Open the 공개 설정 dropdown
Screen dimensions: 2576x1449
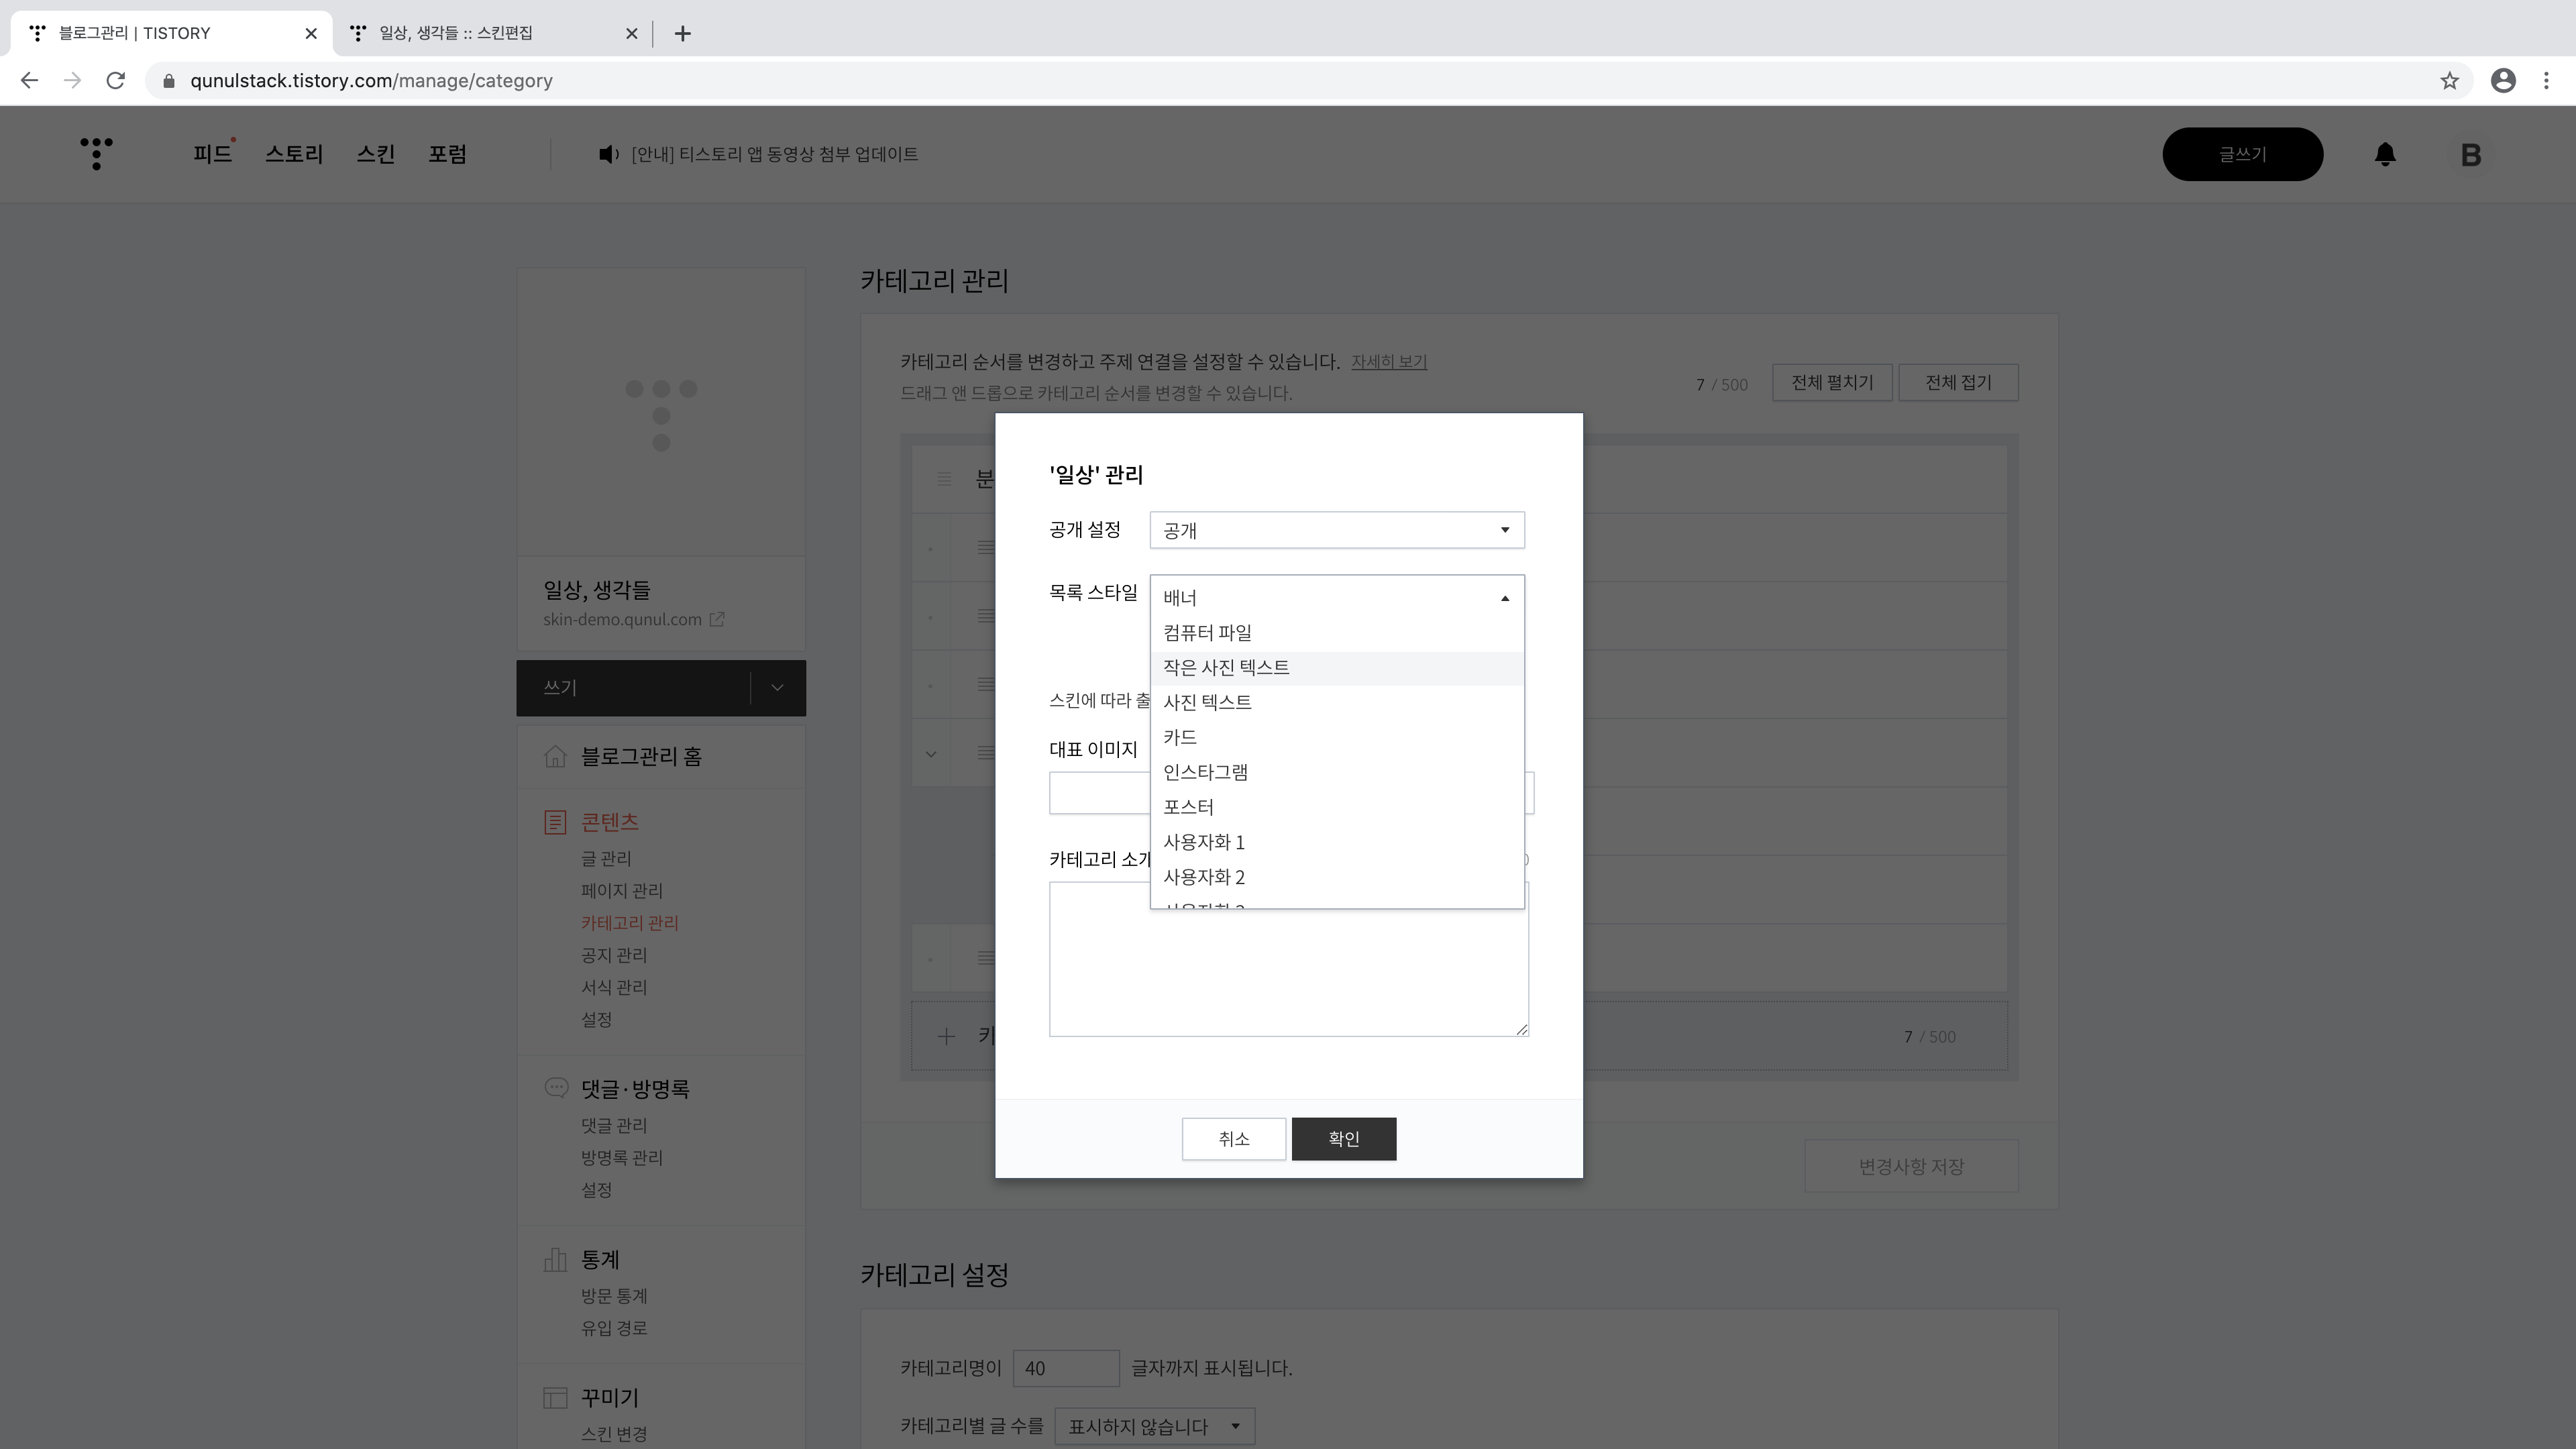[1336, 530]
